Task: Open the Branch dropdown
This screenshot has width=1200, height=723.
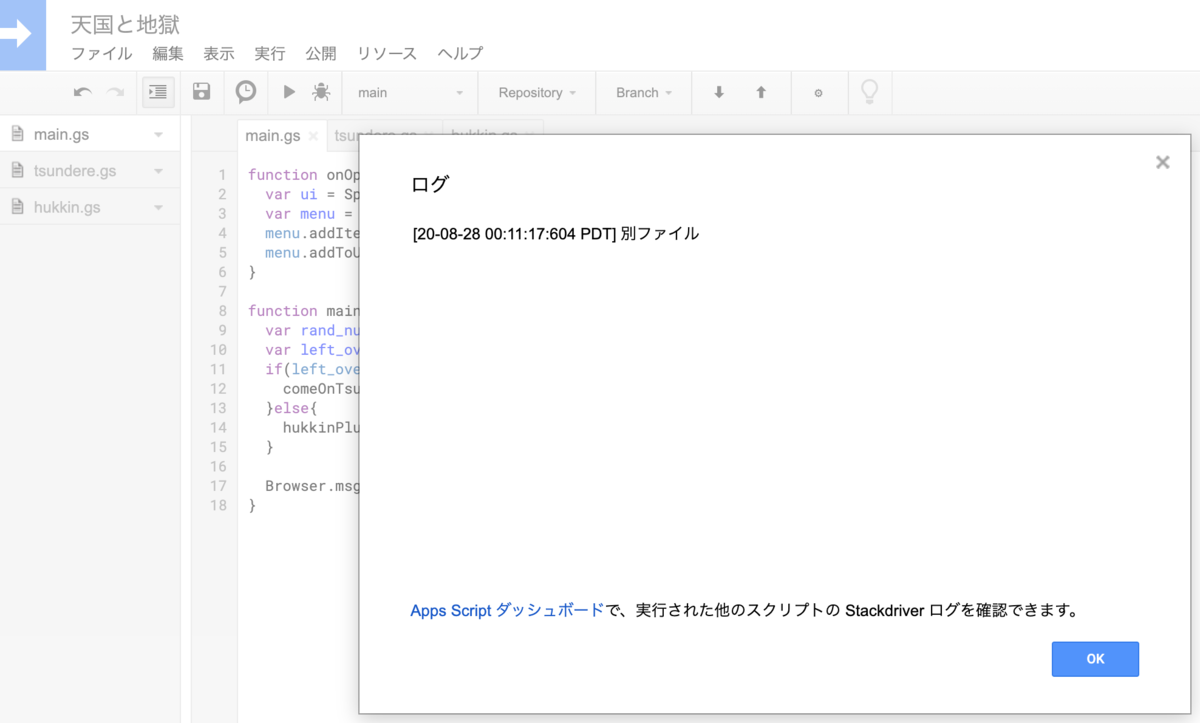Action: pos(643,93)
